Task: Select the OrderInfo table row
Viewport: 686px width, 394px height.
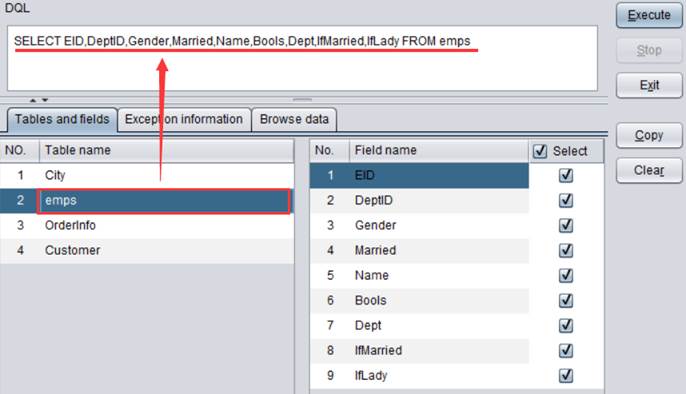Action: [147, 226]
